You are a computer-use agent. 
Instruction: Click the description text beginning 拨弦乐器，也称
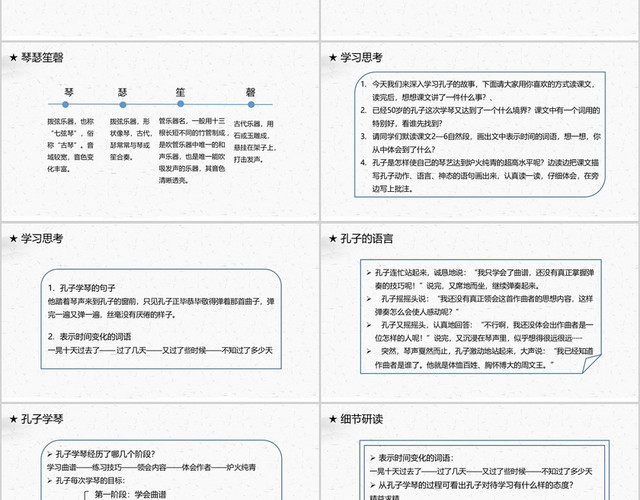pyautogui.click(x=71, y=145)
